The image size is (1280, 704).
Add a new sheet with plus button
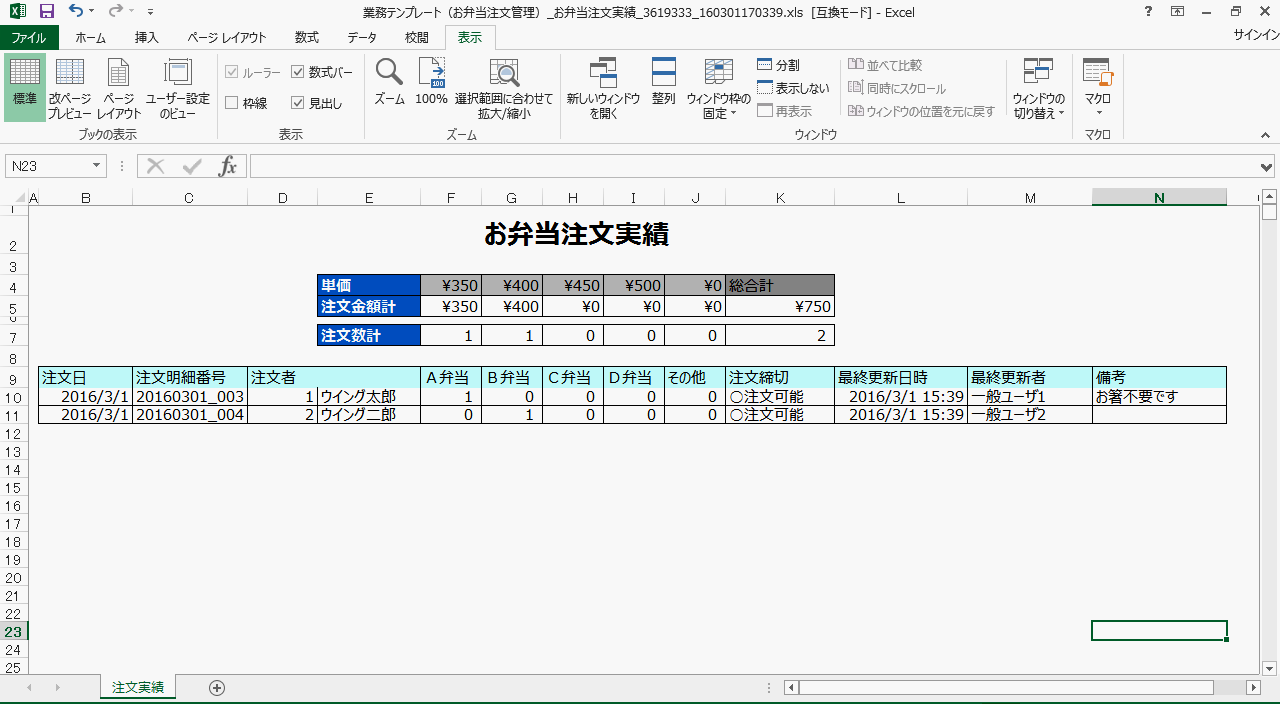217,688
